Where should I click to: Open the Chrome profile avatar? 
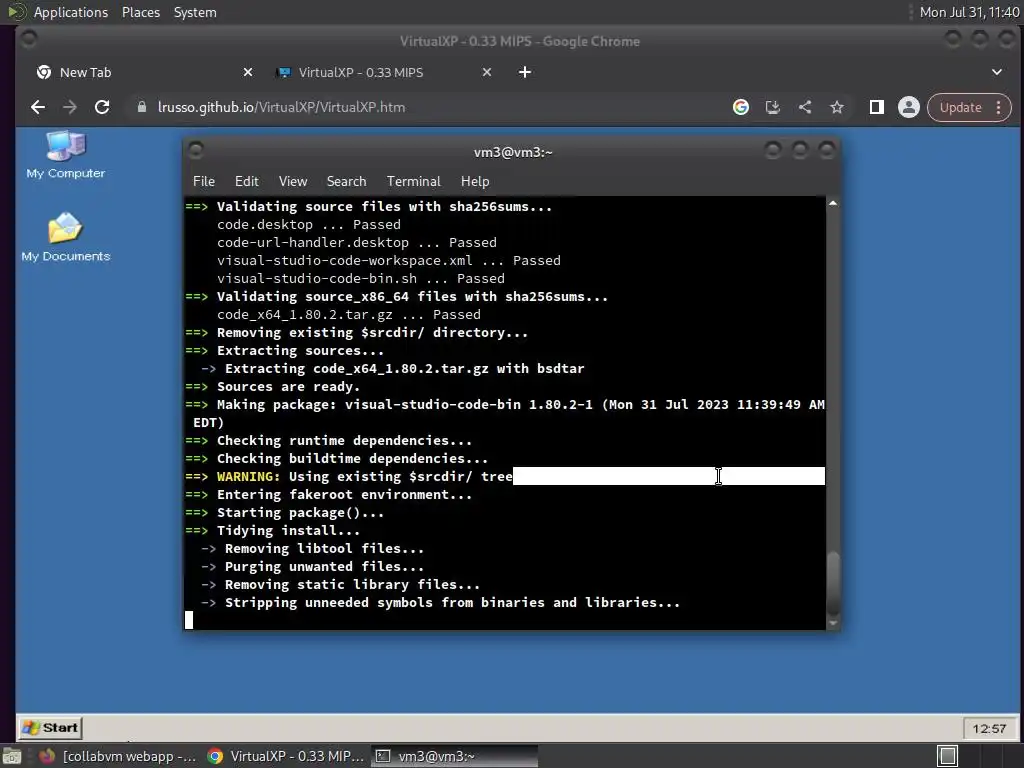click(908, 107)
